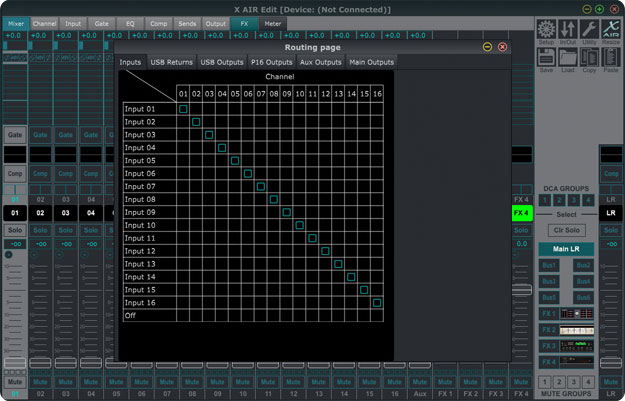Viewport: 625px width, 401px height.
Task: Select the Bus1 sends button
Action: pyautogui.click(x=549, y=265)
